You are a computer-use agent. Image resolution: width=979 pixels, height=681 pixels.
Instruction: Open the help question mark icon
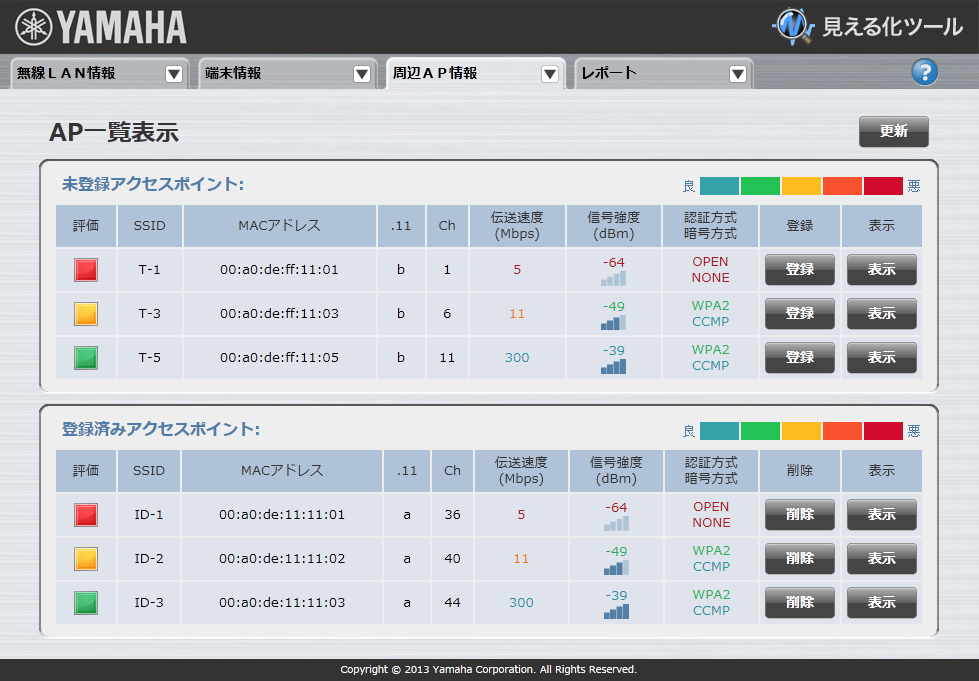coord(924,72)
